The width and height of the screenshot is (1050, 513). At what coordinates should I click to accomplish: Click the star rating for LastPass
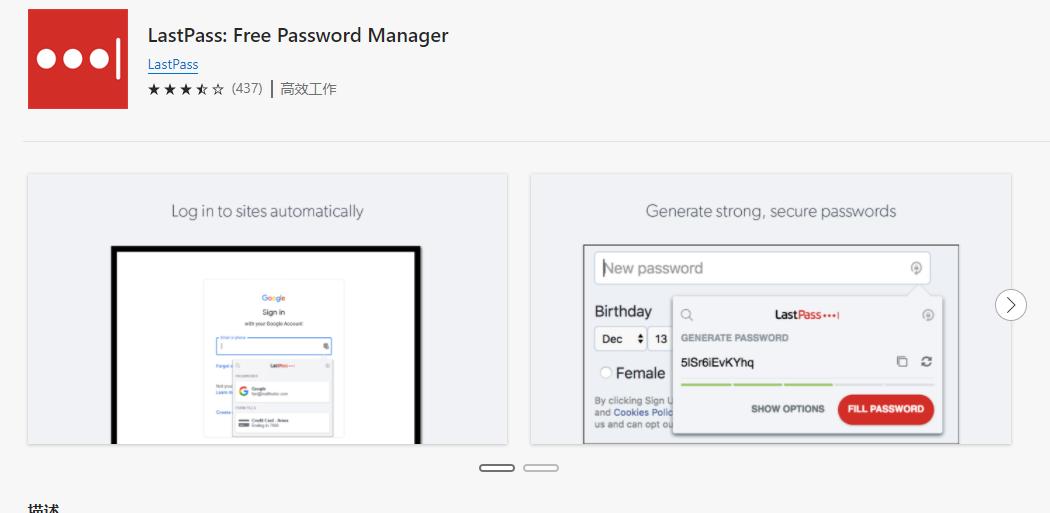pyautogui.click(x=186, y=89)
